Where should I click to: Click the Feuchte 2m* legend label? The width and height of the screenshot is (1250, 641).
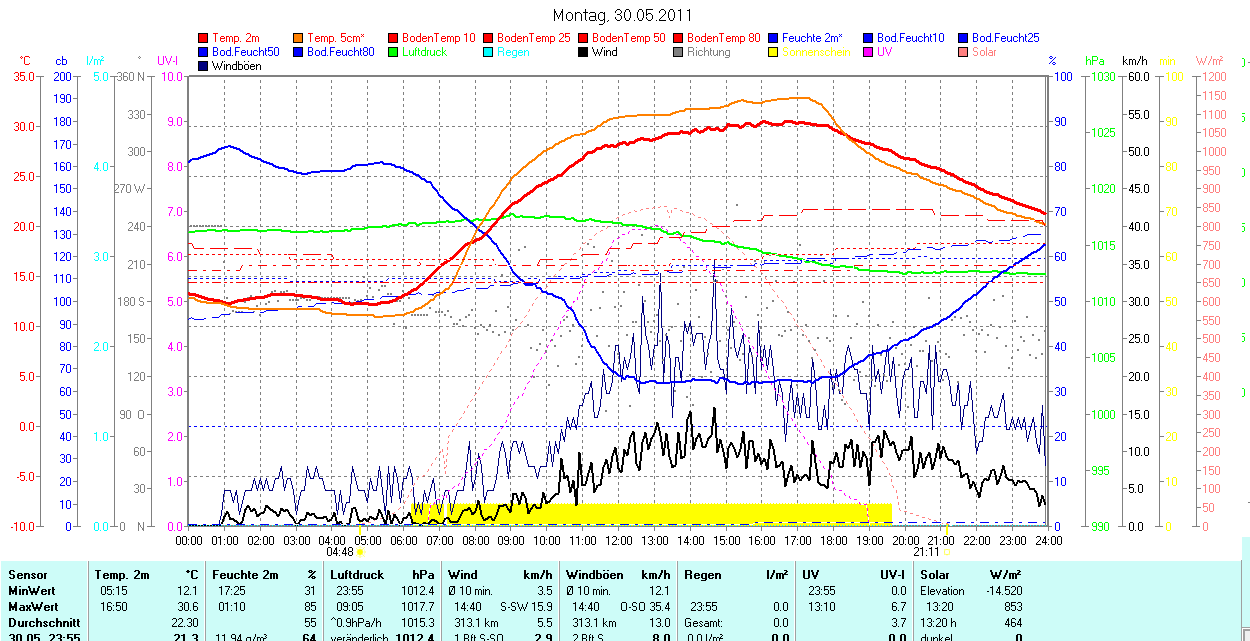tap(816, 38)
